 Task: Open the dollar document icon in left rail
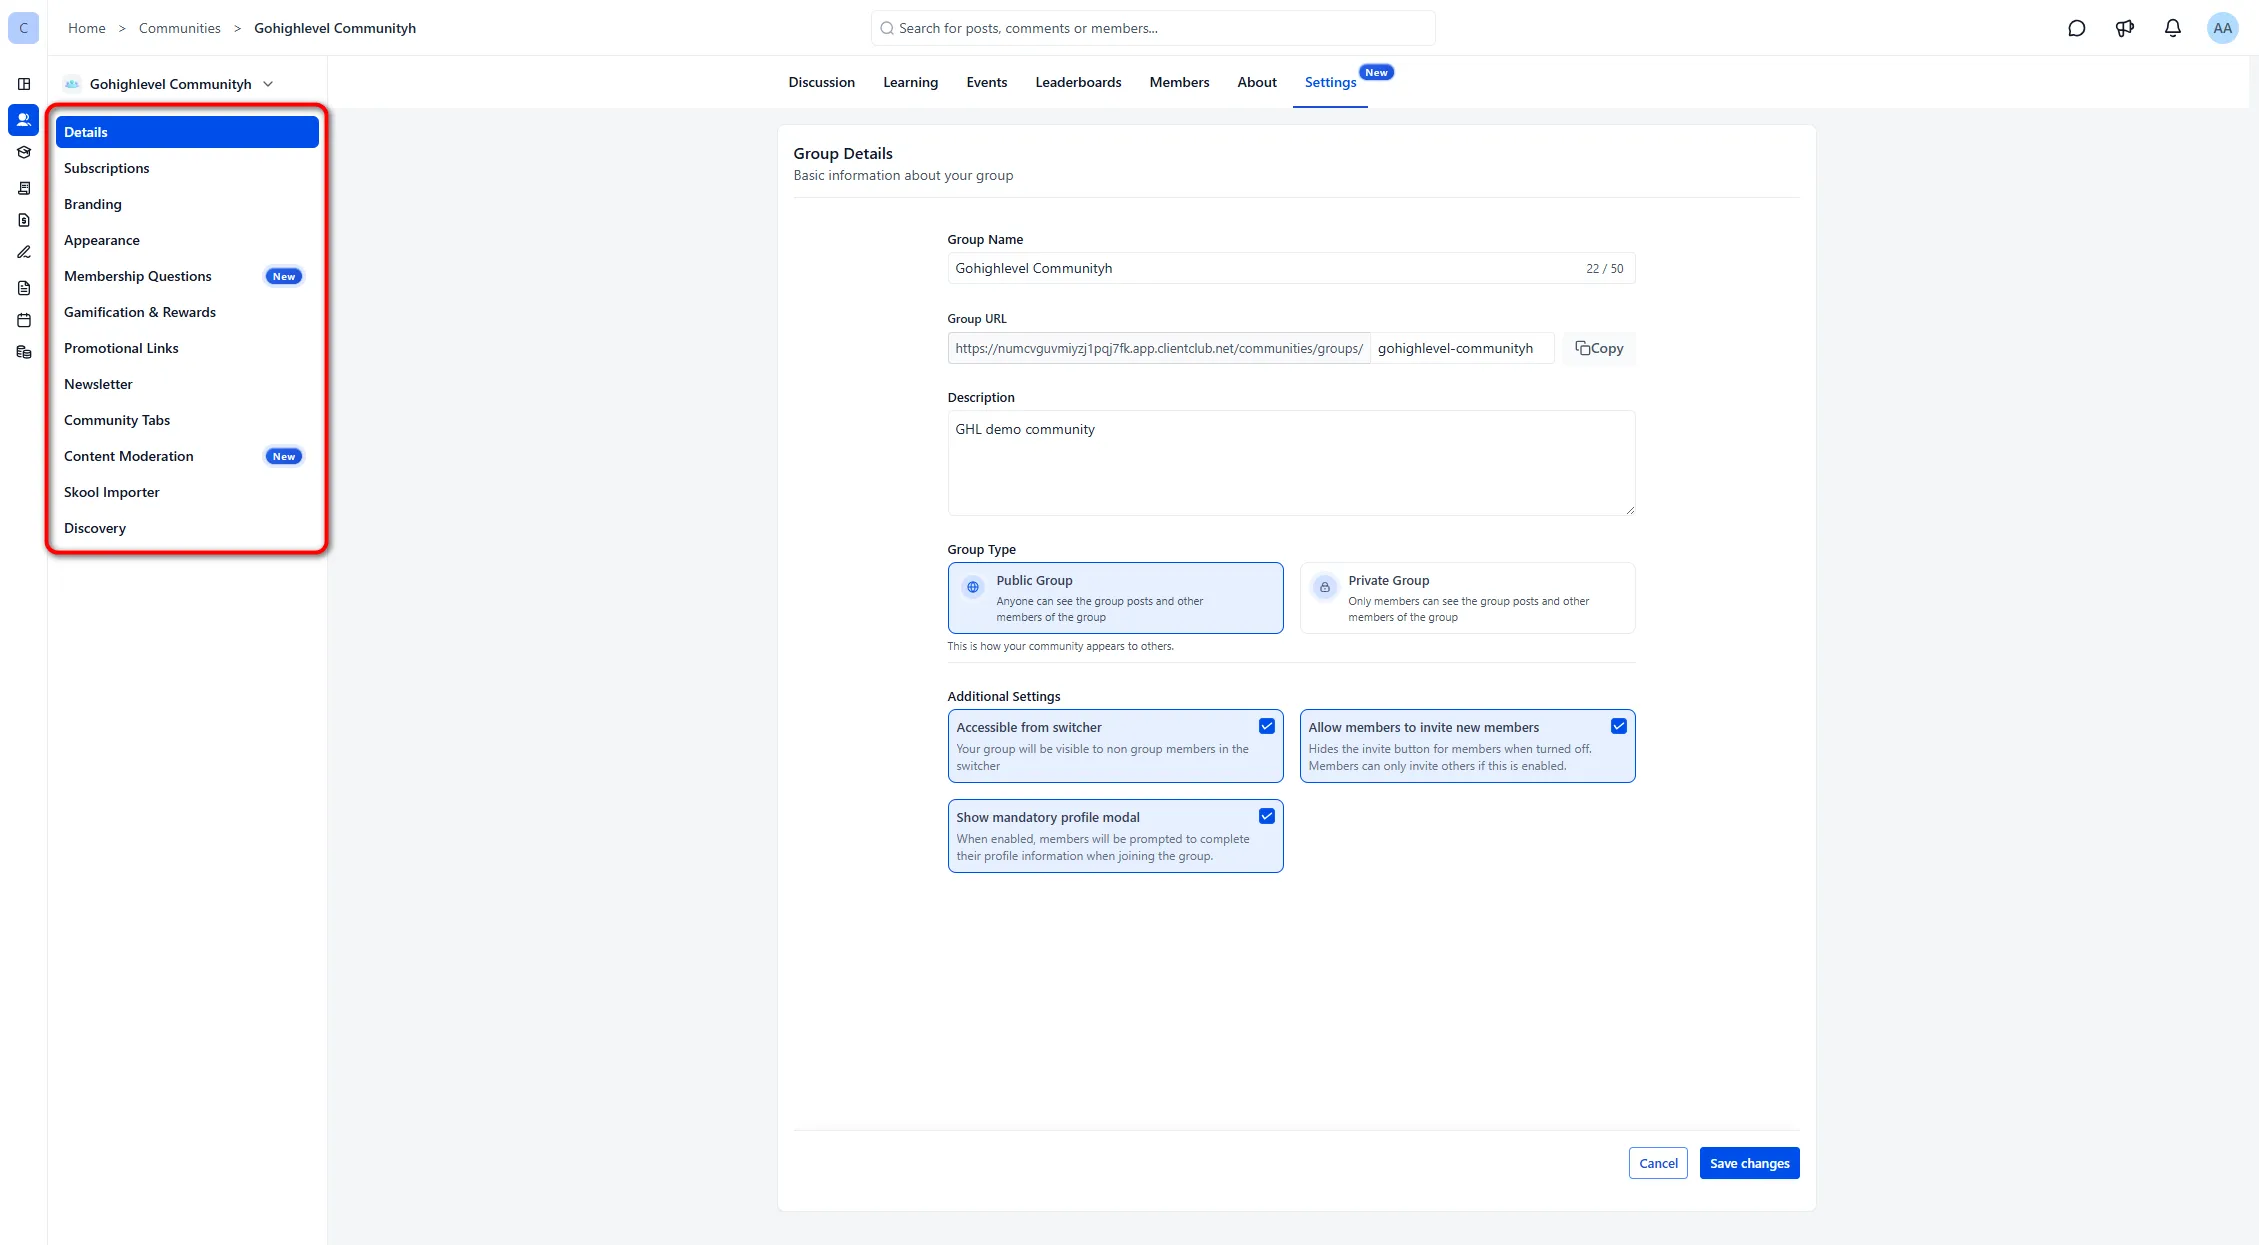coord(24,220)
